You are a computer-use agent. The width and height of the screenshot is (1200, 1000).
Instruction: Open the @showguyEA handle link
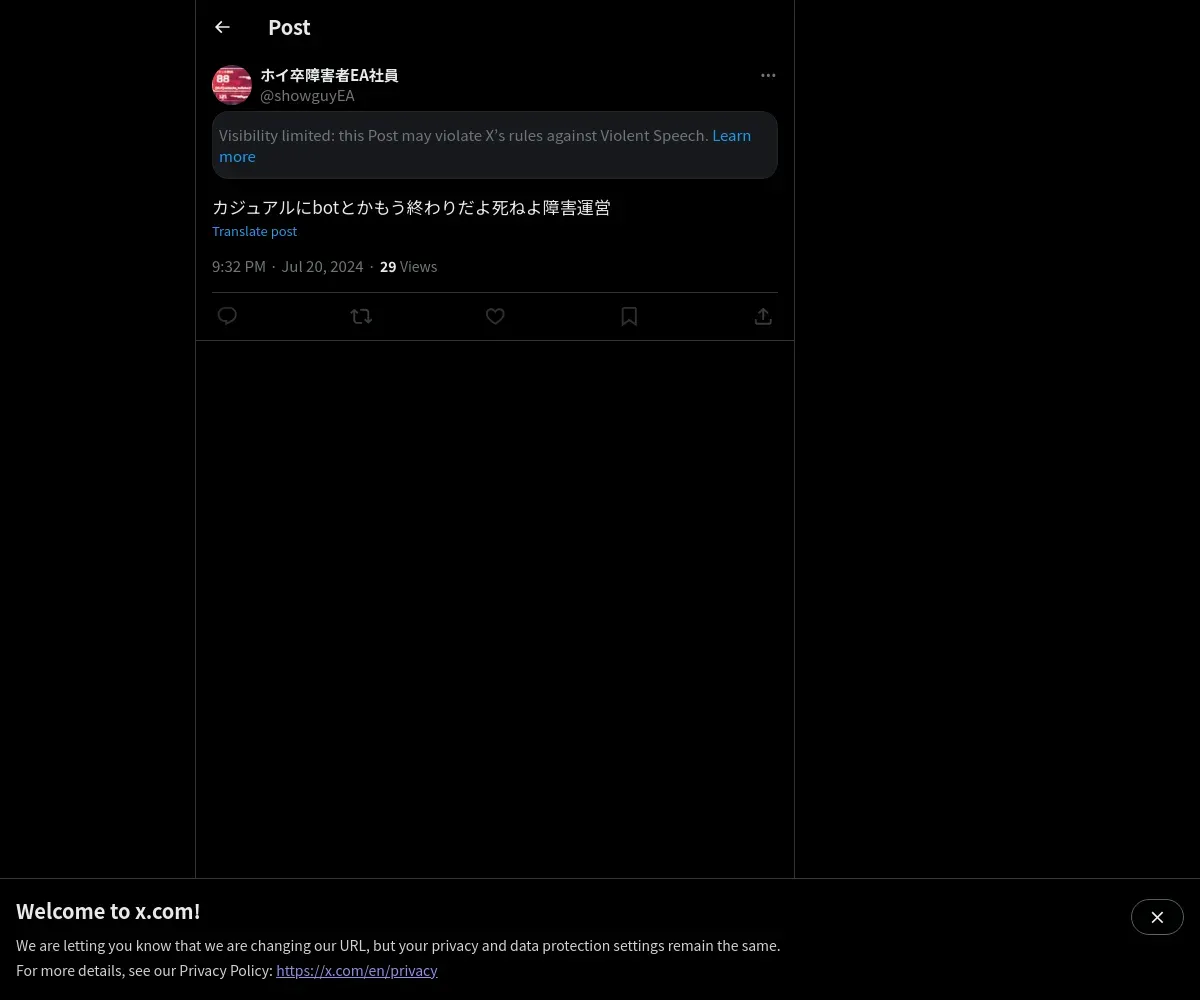[x=307, y=96]
